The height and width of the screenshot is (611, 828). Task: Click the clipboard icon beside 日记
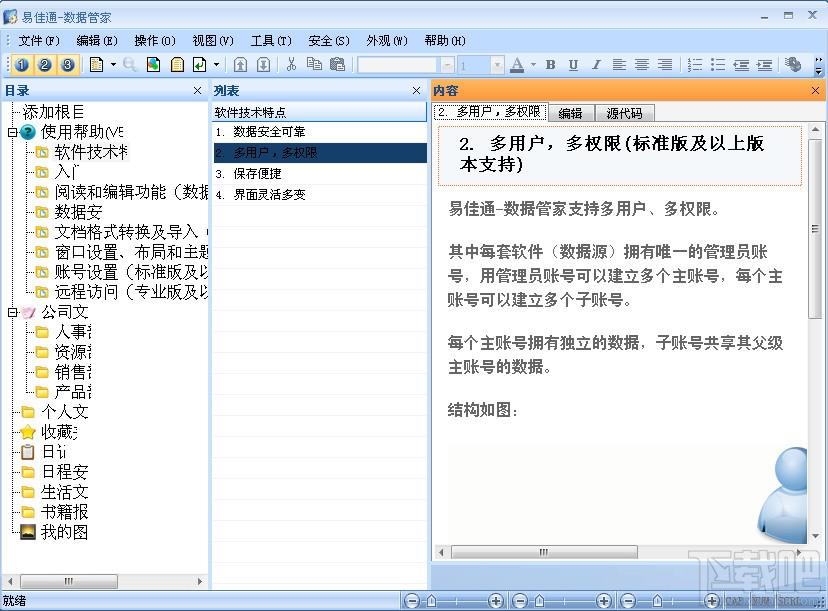[28, 452]
